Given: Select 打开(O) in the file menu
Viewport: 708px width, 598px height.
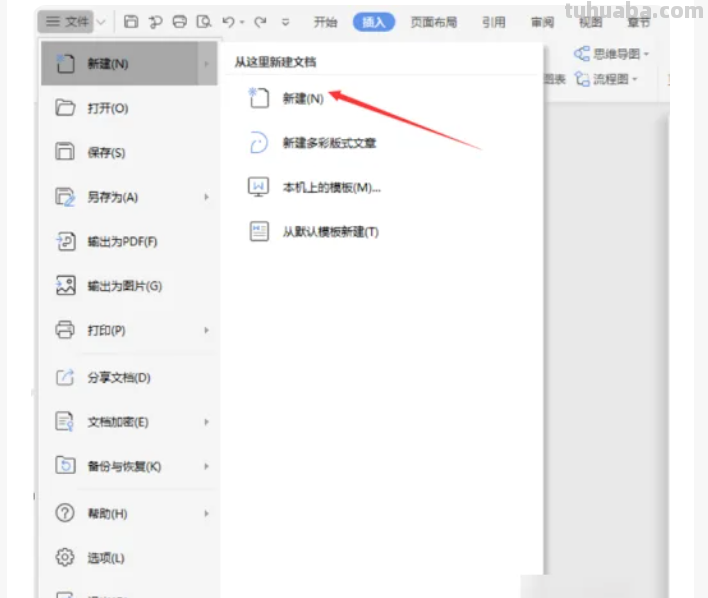Looking at the screenshot, I should 129,108.
